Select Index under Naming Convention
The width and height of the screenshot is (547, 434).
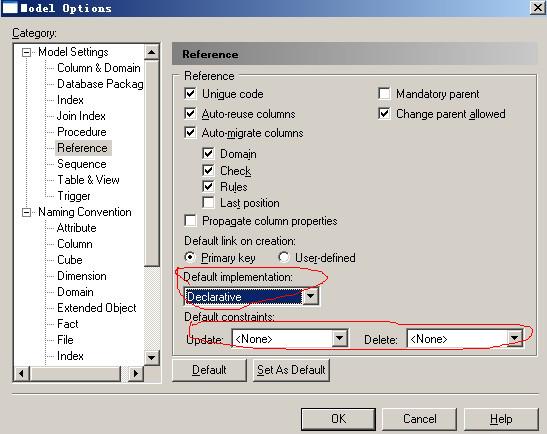pyautogui.click(x=70, y=356)
